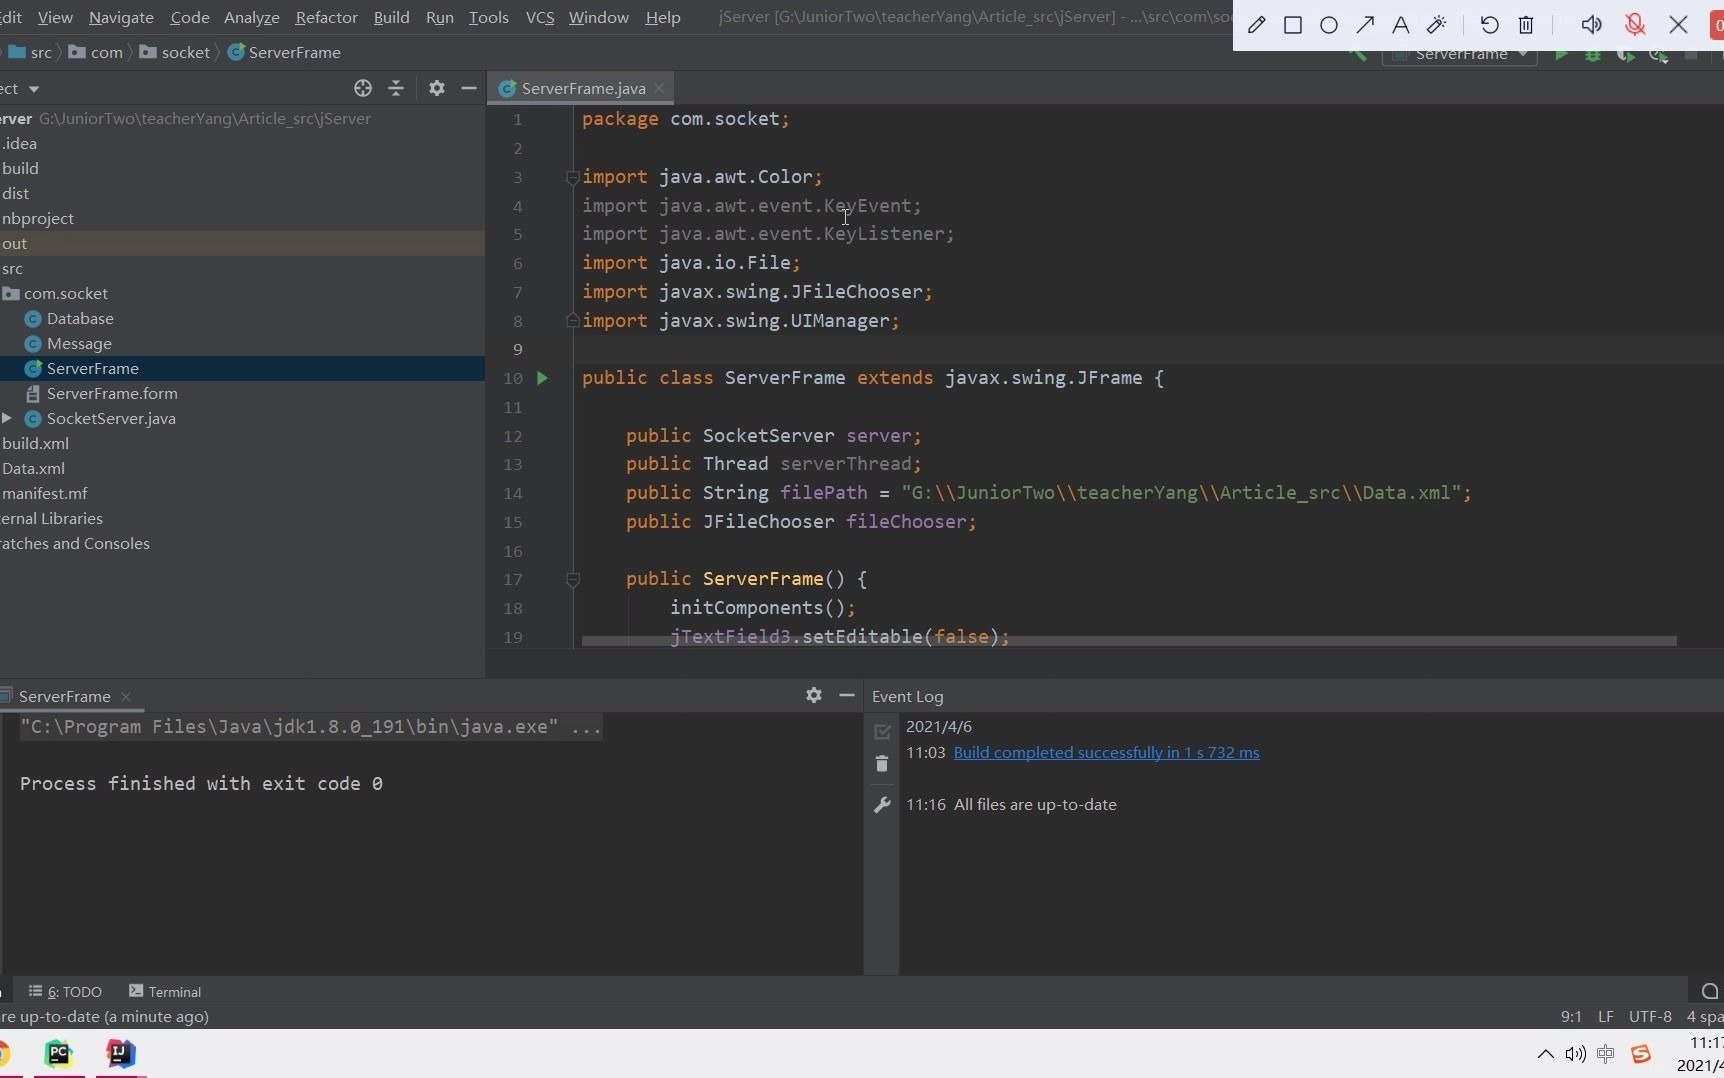Open the Navigate menu
The image size is (1724, 1078).
pyautogui.click(x=121, y=17)
